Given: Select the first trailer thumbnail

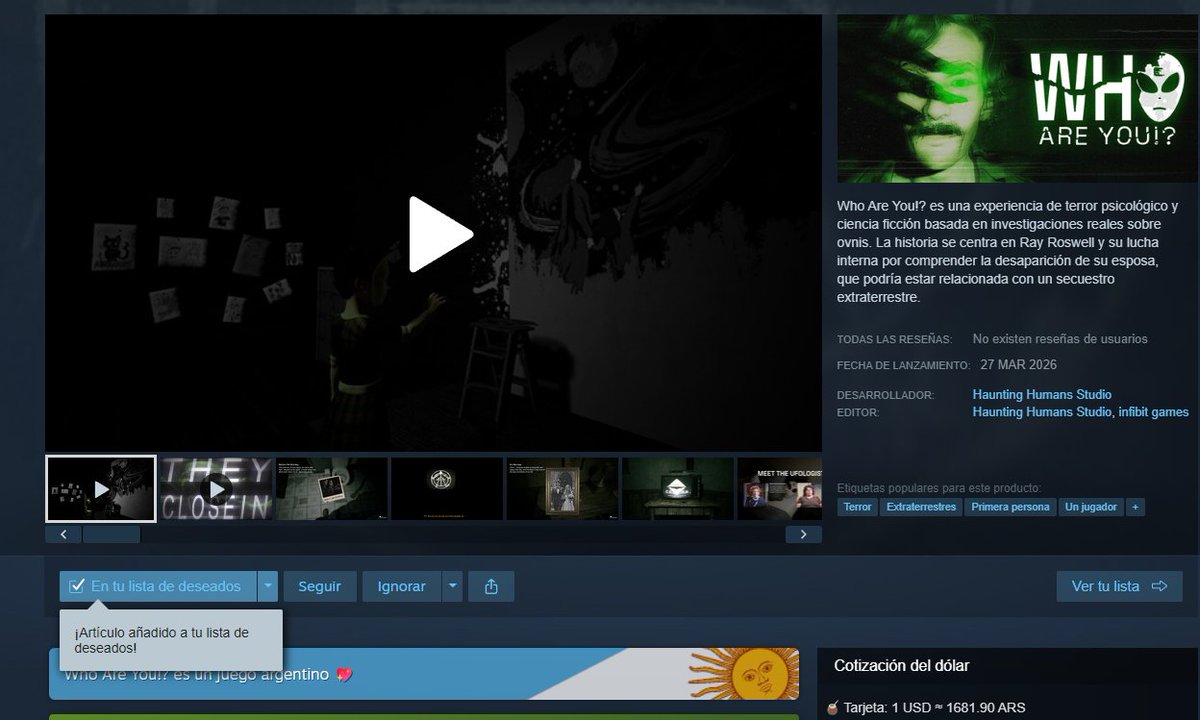Looking at the screenshot, I should click(101, 489).
